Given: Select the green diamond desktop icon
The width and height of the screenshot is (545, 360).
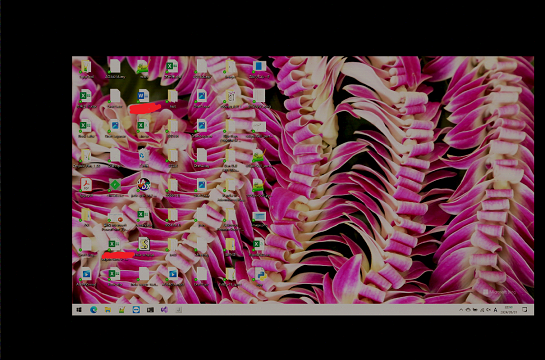Looking at the screenshot, I should (115, 185).
